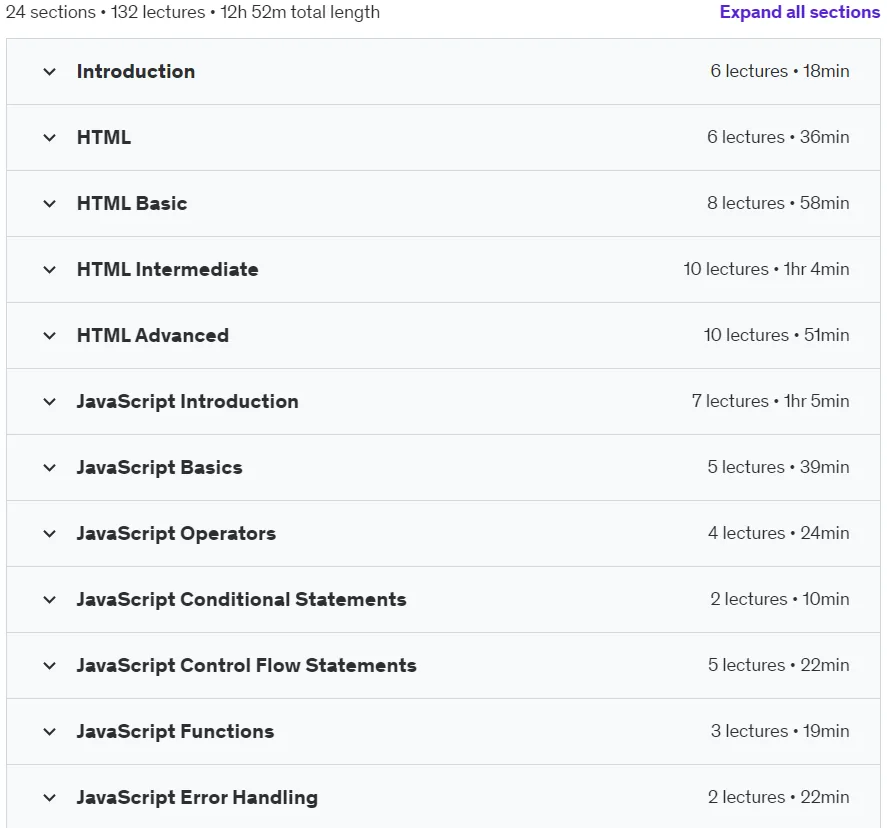Click the JavaScript Operators chevron icon
Viewport: 887px width, 828px height.
50,533
